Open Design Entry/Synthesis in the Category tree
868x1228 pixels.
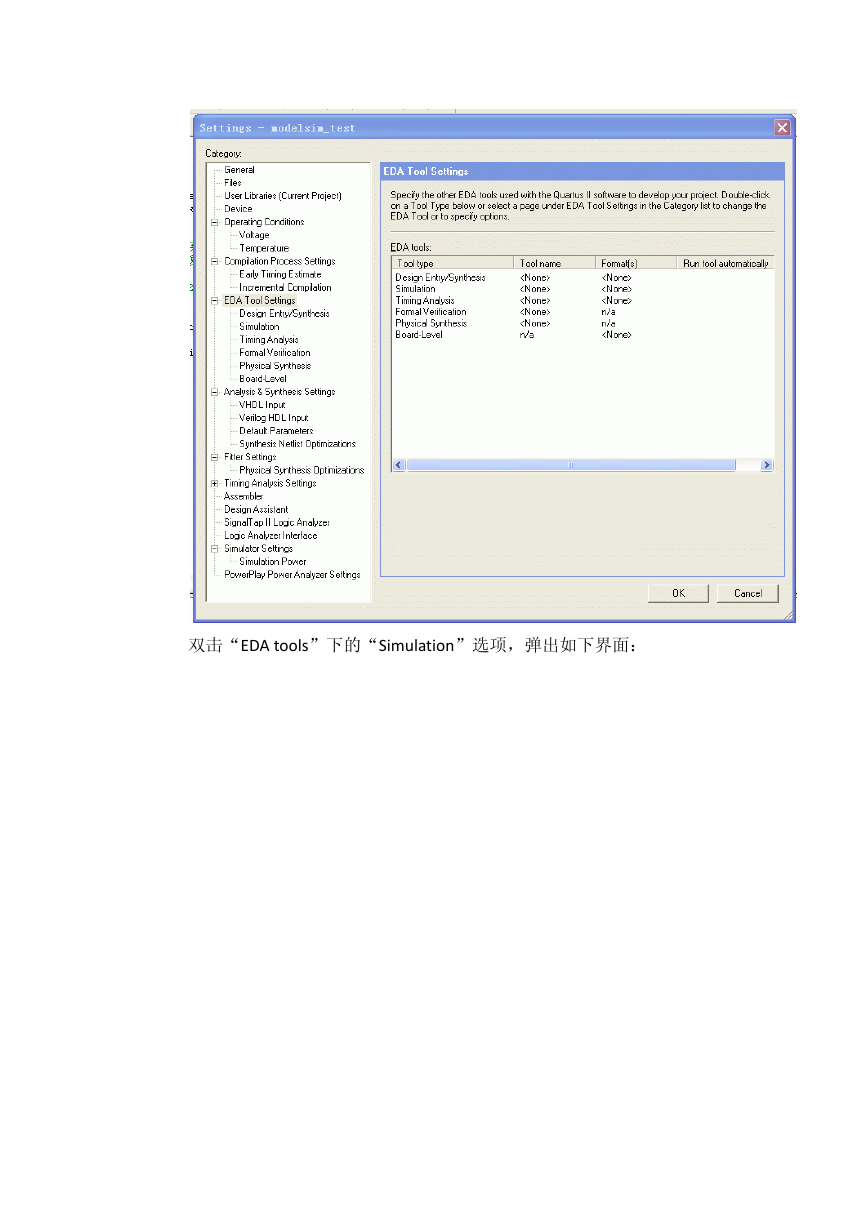point(284,313)
